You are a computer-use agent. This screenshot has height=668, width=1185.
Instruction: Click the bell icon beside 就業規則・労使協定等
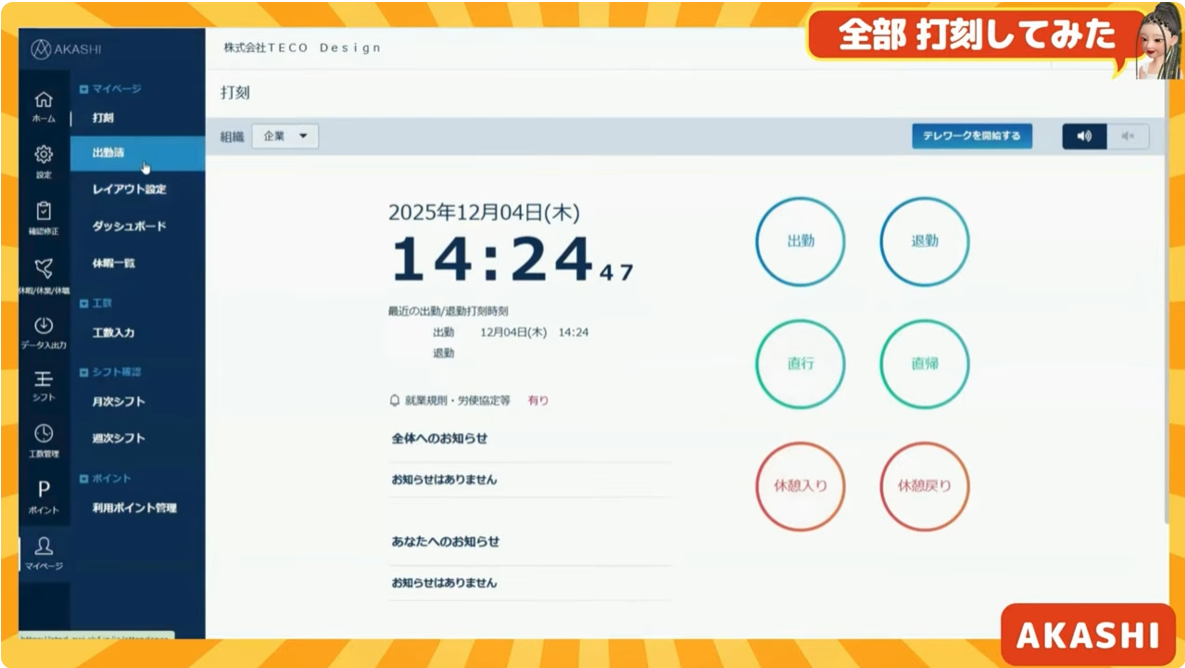click(394, 400)
